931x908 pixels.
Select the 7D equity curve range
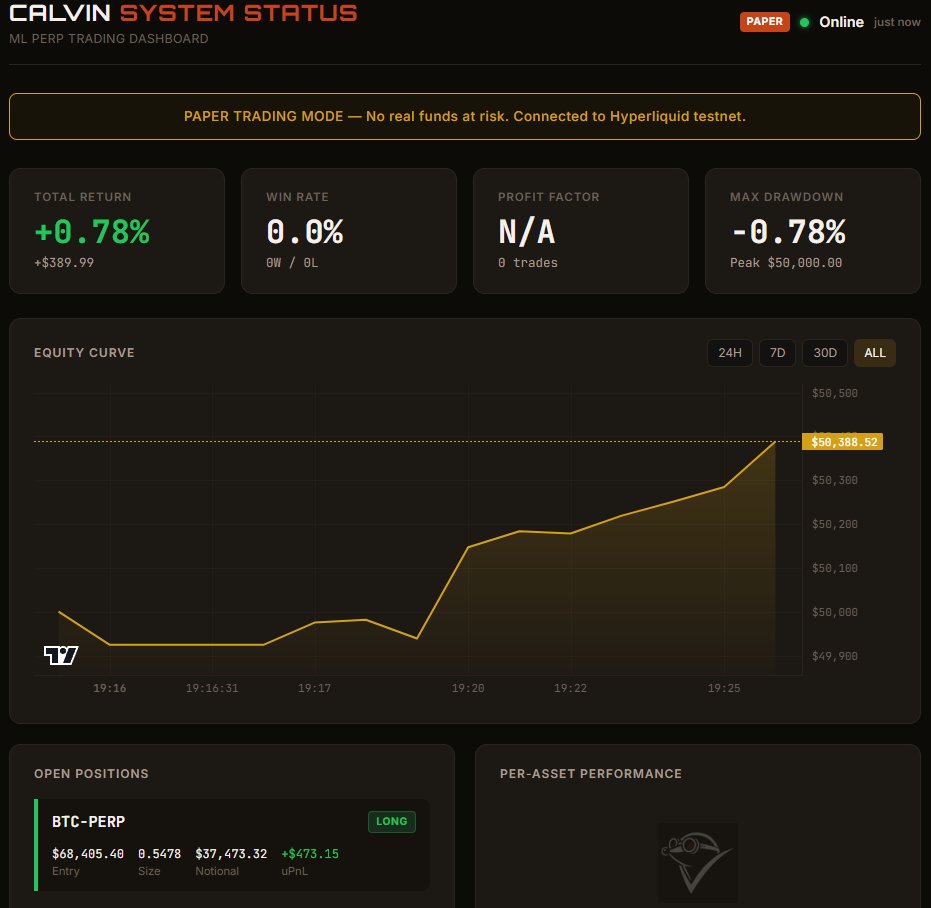777,353
